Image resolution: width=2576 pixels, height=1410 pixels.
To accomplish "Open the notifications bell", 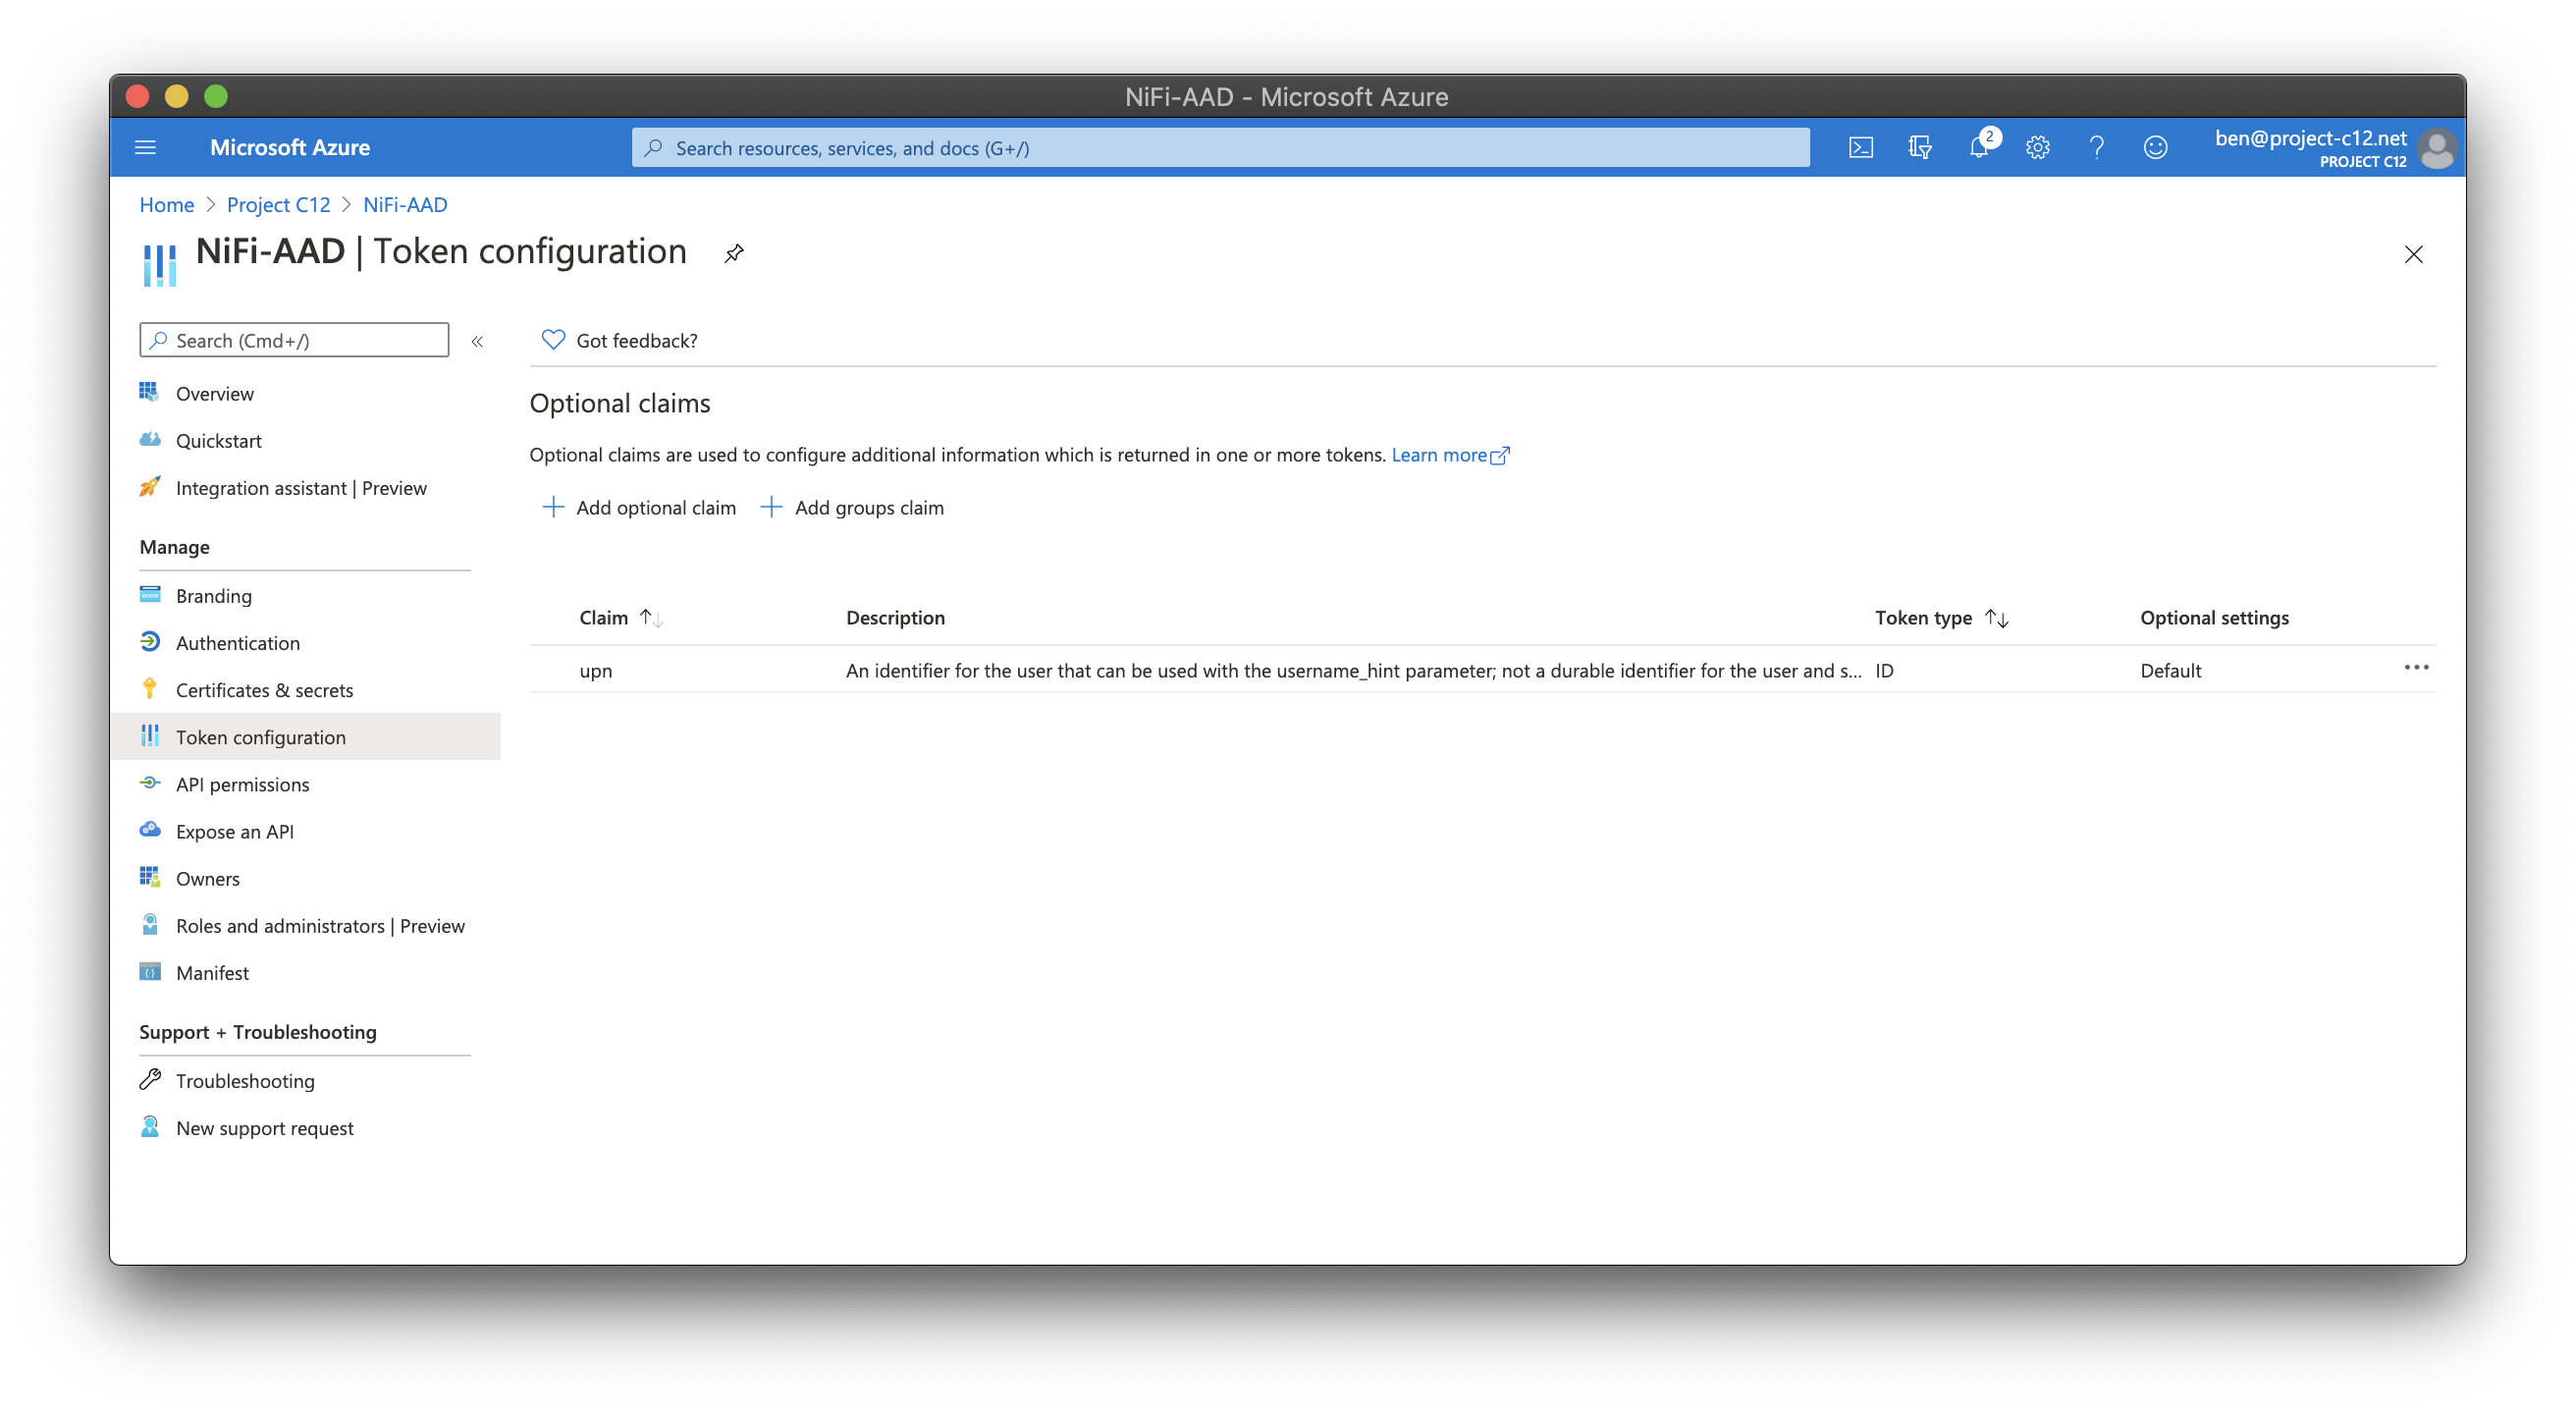I will point(1978,148).
